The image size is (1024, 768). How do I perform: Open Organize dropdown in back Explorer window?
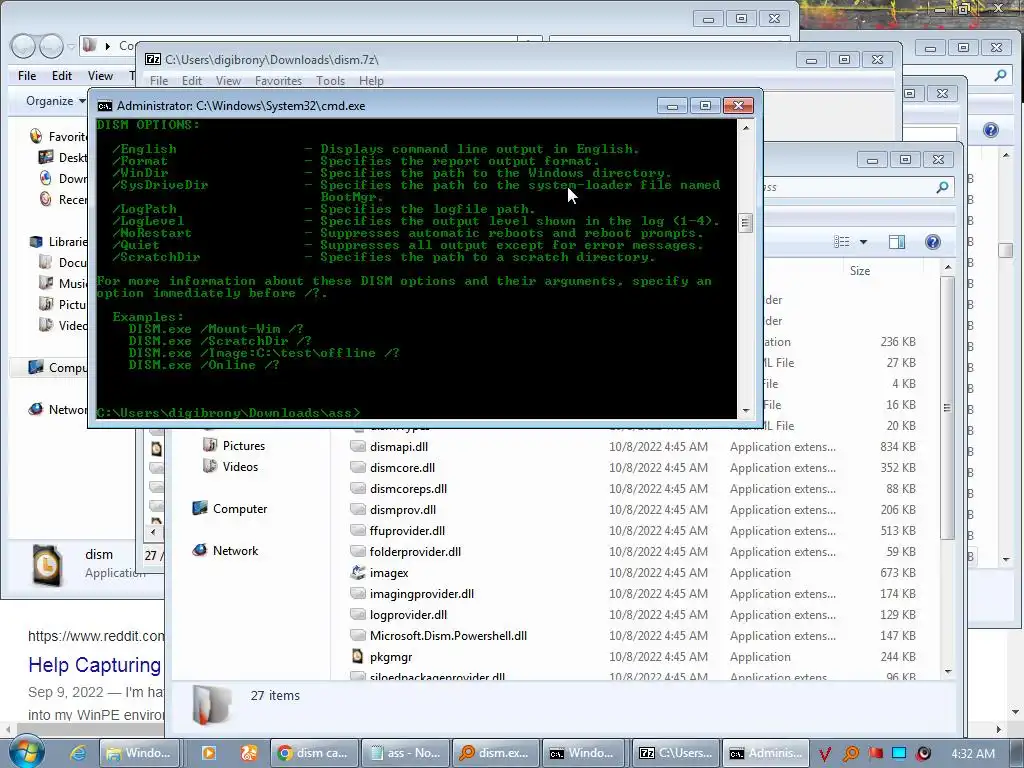56,101
